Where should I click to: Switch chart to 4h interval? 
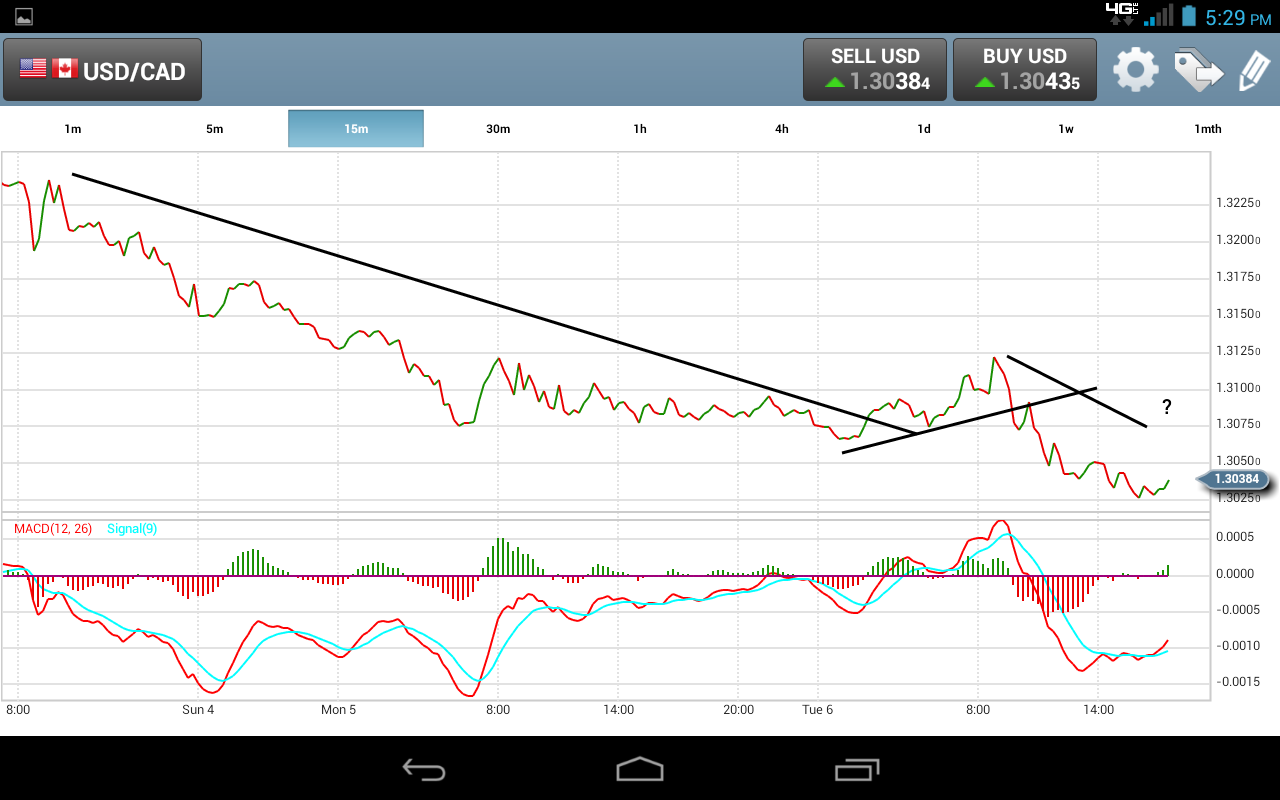[x=782, y=129]
